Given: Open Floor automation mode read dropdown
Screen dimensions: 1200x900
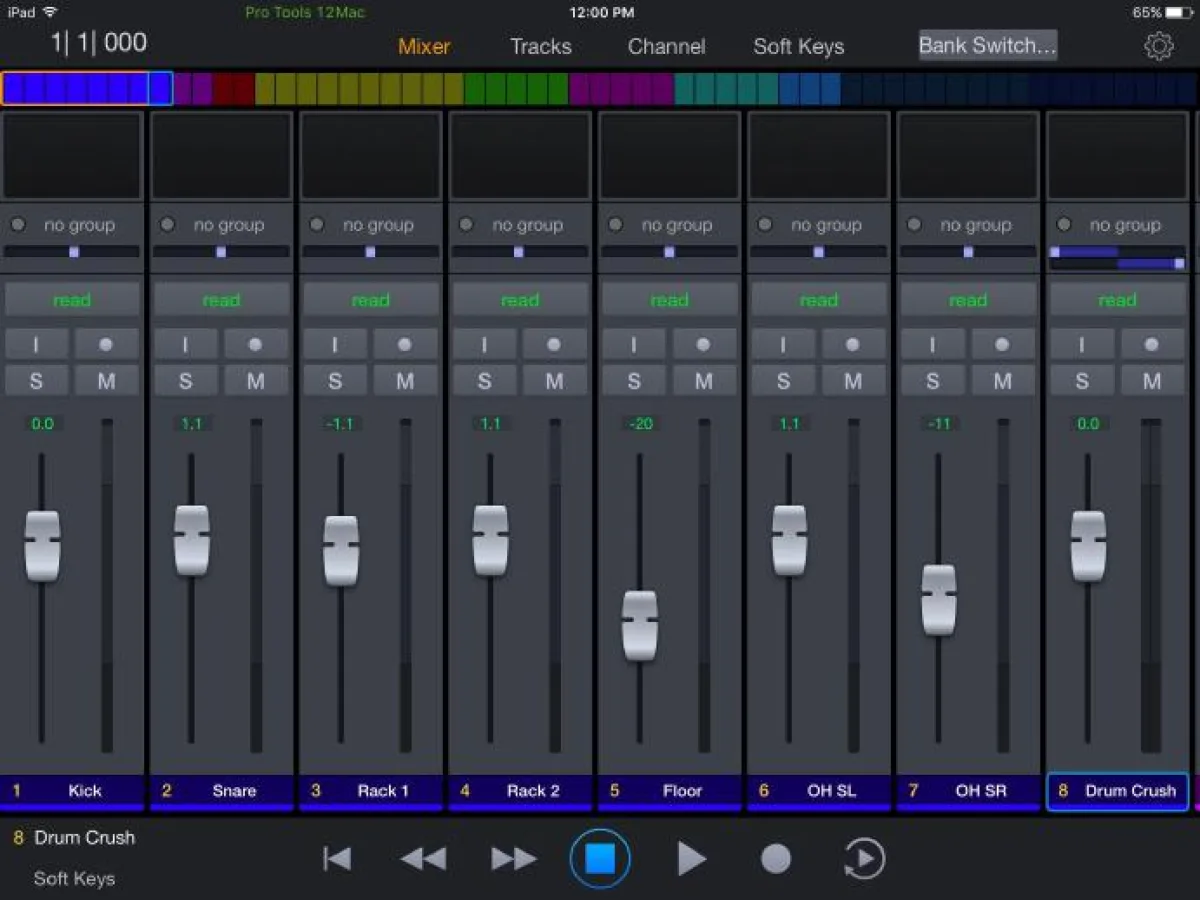Looking at the screenshot, I should pos(669,300).
